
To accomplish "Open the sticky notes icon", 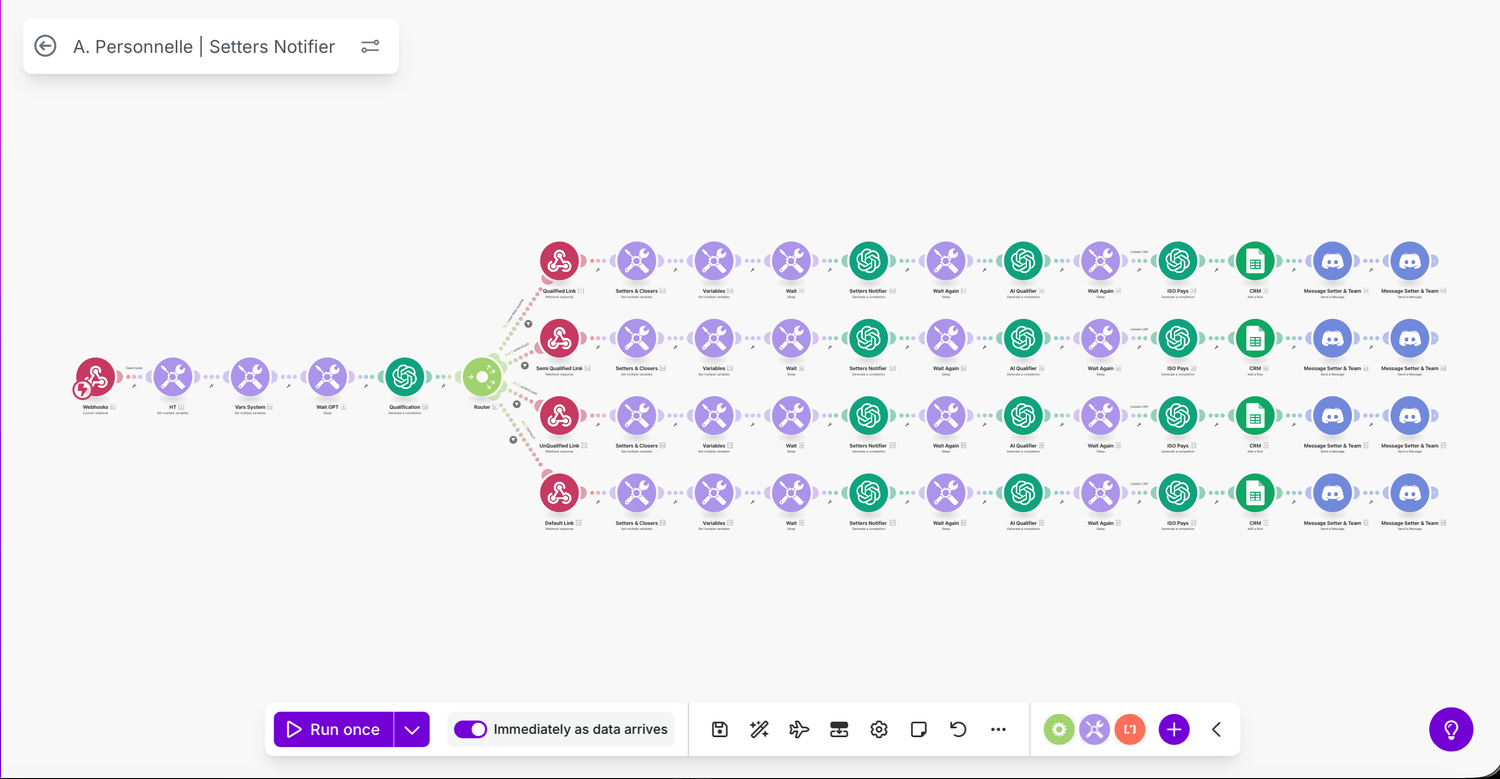I will (x=919, y=730).
